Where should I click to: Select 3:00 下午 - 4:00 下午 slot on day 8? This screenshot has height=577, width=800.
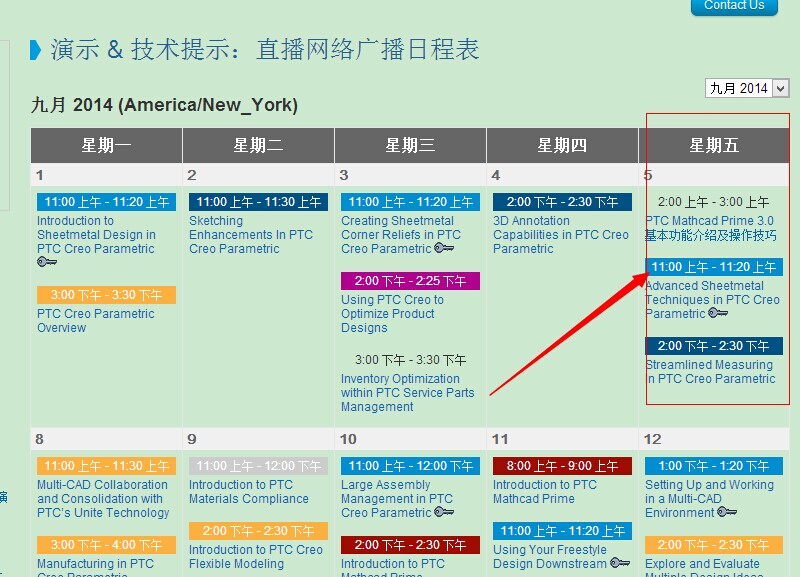106,545
